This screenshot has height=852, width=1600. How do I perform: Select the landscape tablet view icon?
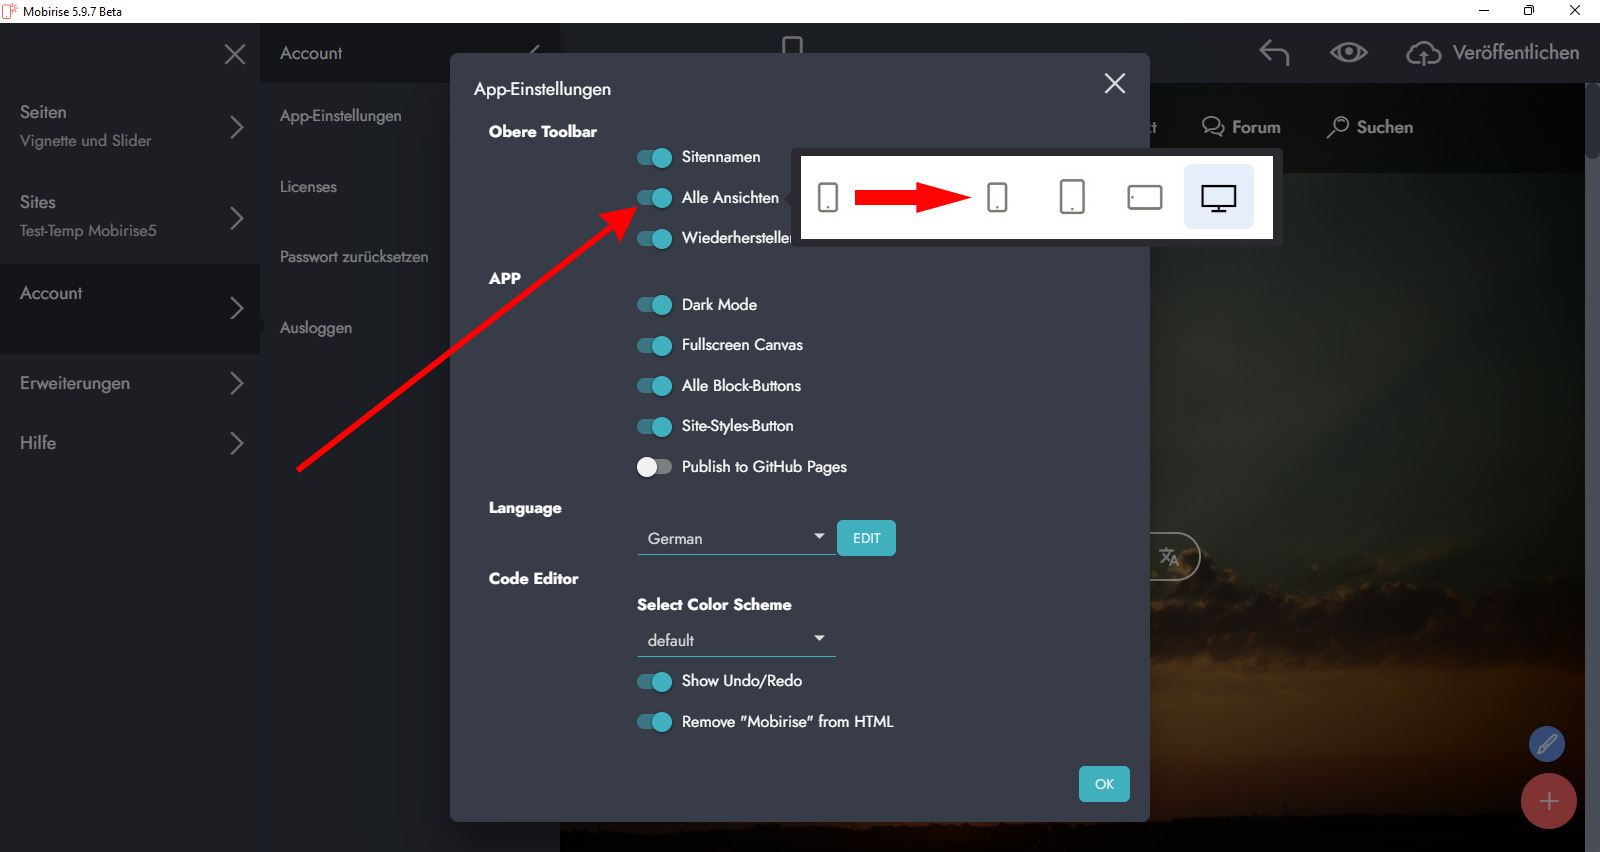coord(1144,198)
